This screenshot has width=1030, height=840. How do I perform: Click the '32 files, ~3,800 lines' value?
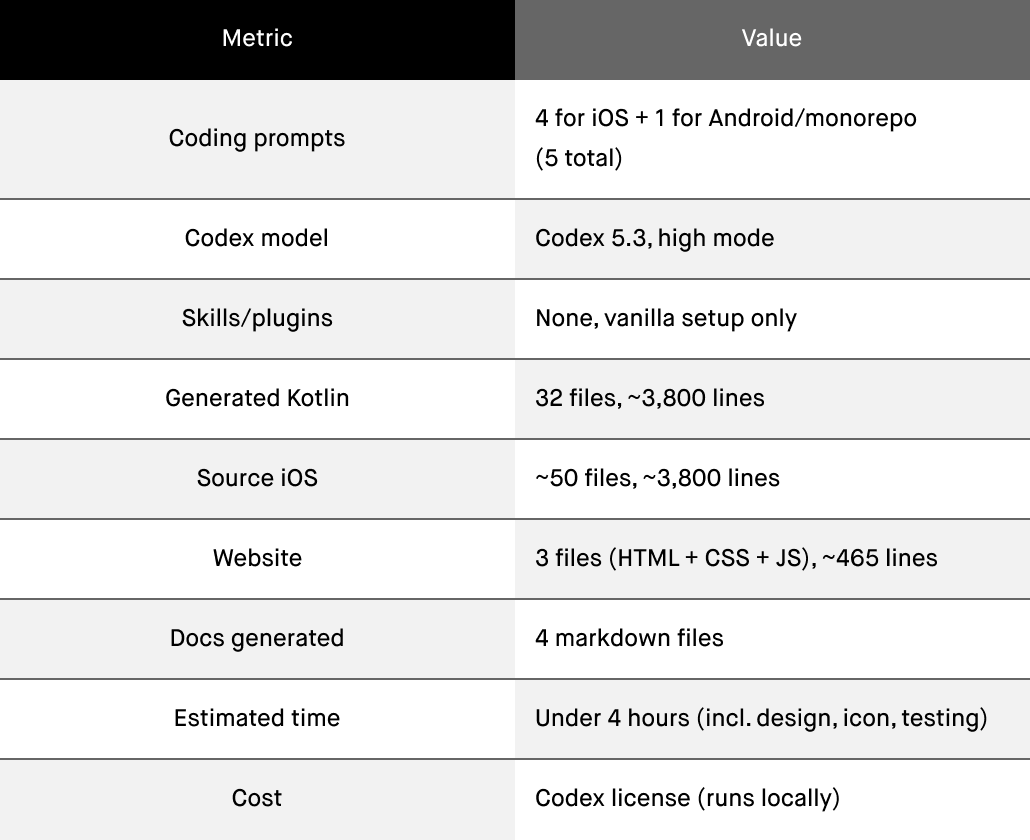click(650, 399)
